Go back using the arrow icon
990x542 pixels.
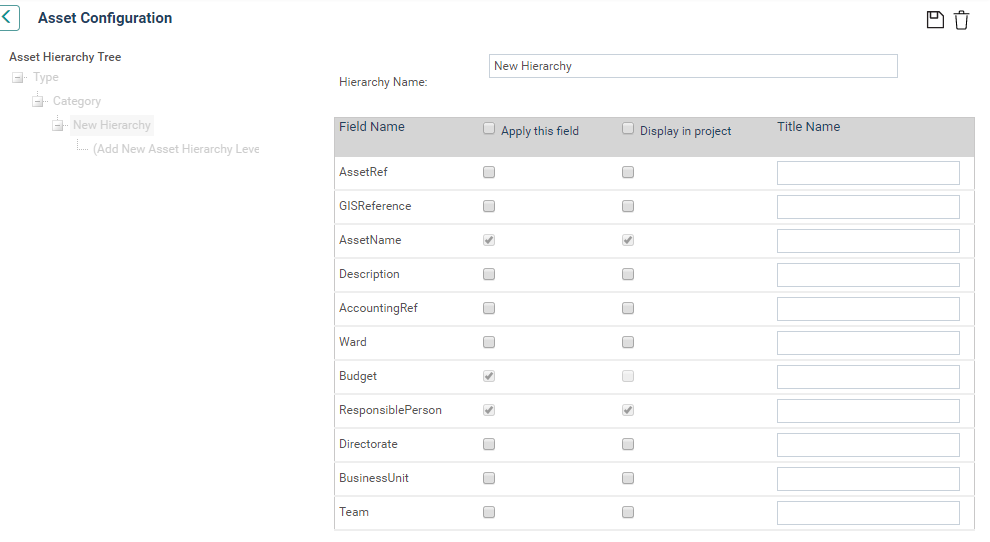(8, 18)
